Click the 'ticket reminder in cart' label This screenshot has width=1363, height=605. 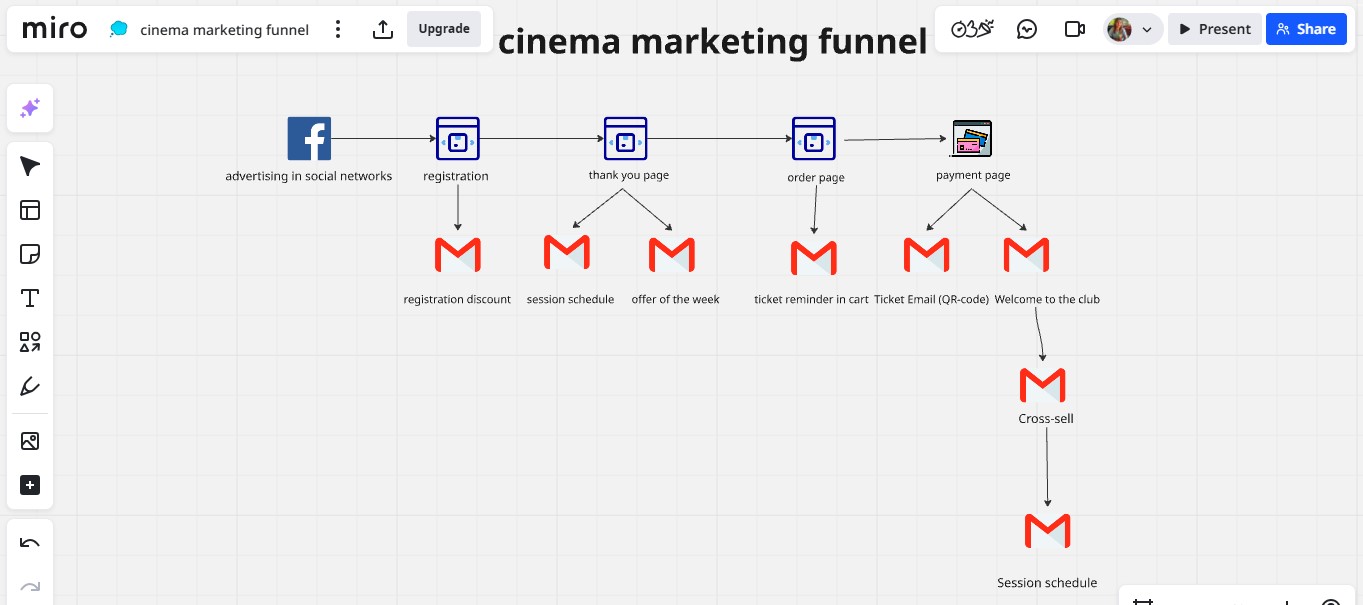(x=811, y=299)
